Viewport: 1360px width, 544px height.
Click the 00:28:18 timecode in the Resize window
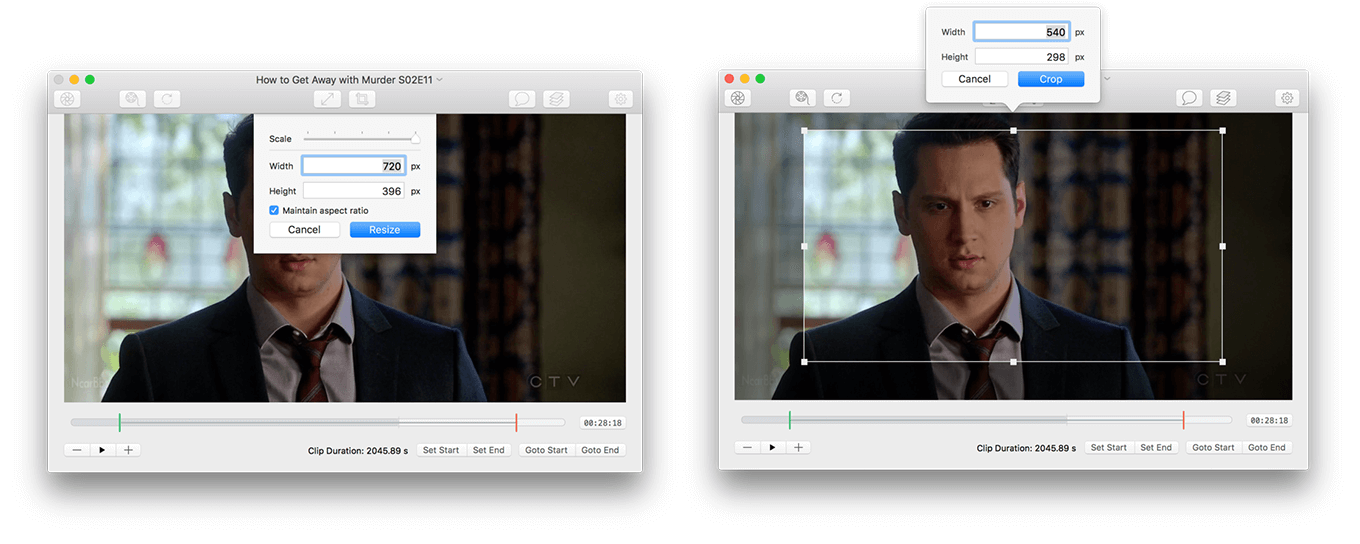coord(602,423)
